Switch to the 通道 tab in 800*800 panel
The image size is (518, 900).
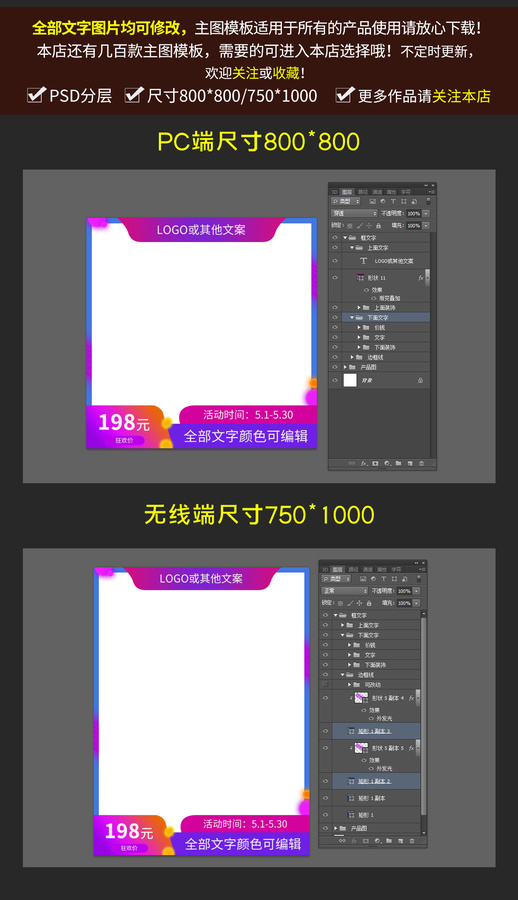pos(377,192)
